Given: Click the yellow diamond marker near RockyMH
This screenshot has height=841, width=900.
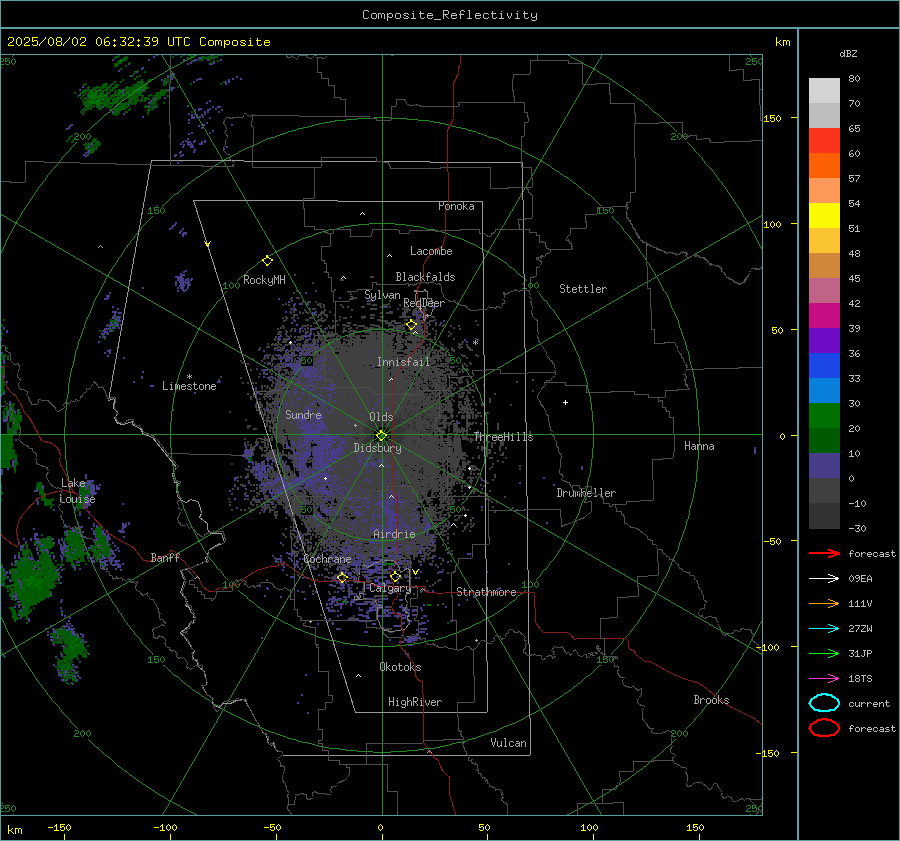Looking at the screenshot, I should point(267,261).
